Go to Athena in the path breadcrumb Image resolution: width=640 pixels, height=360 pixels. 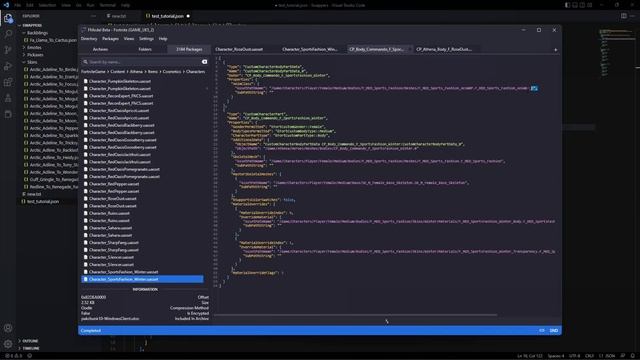click(x=136, y=72)
